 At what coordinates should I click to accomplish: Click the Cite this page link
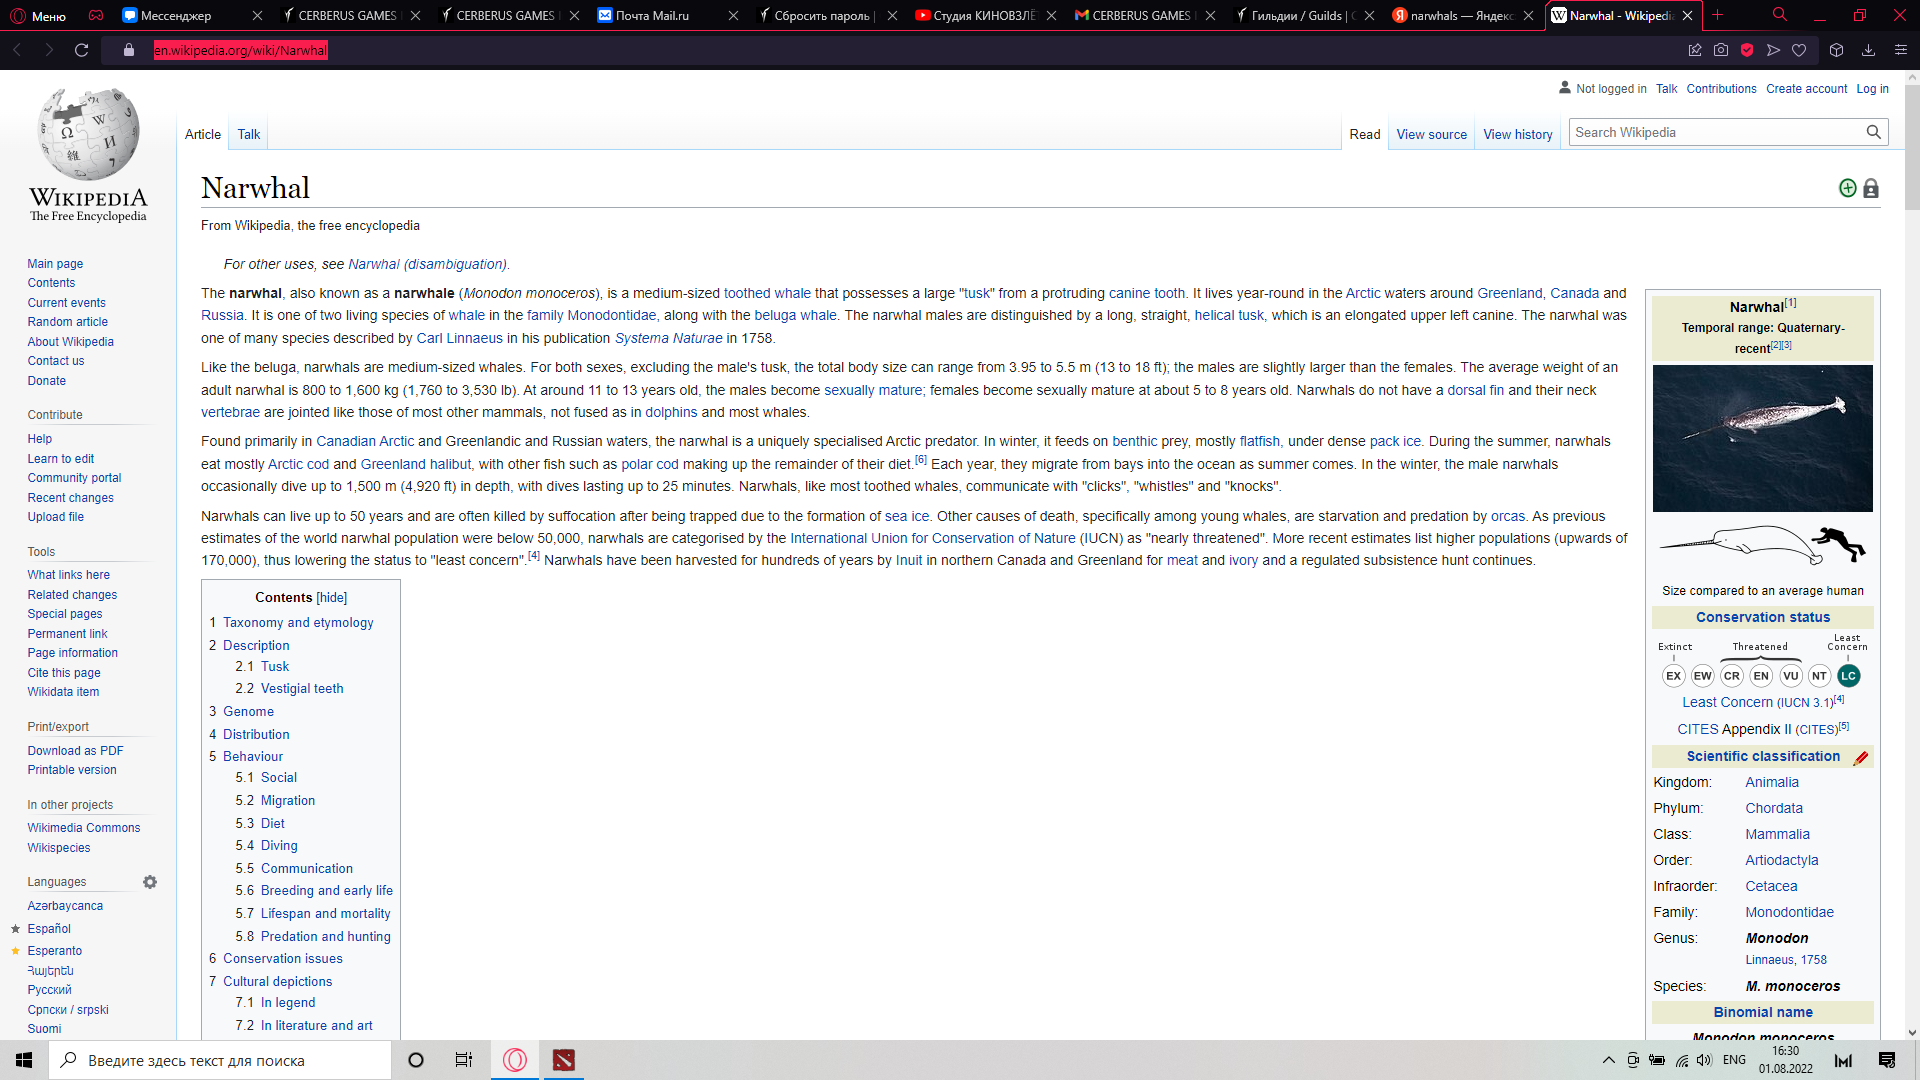(64, 673)
